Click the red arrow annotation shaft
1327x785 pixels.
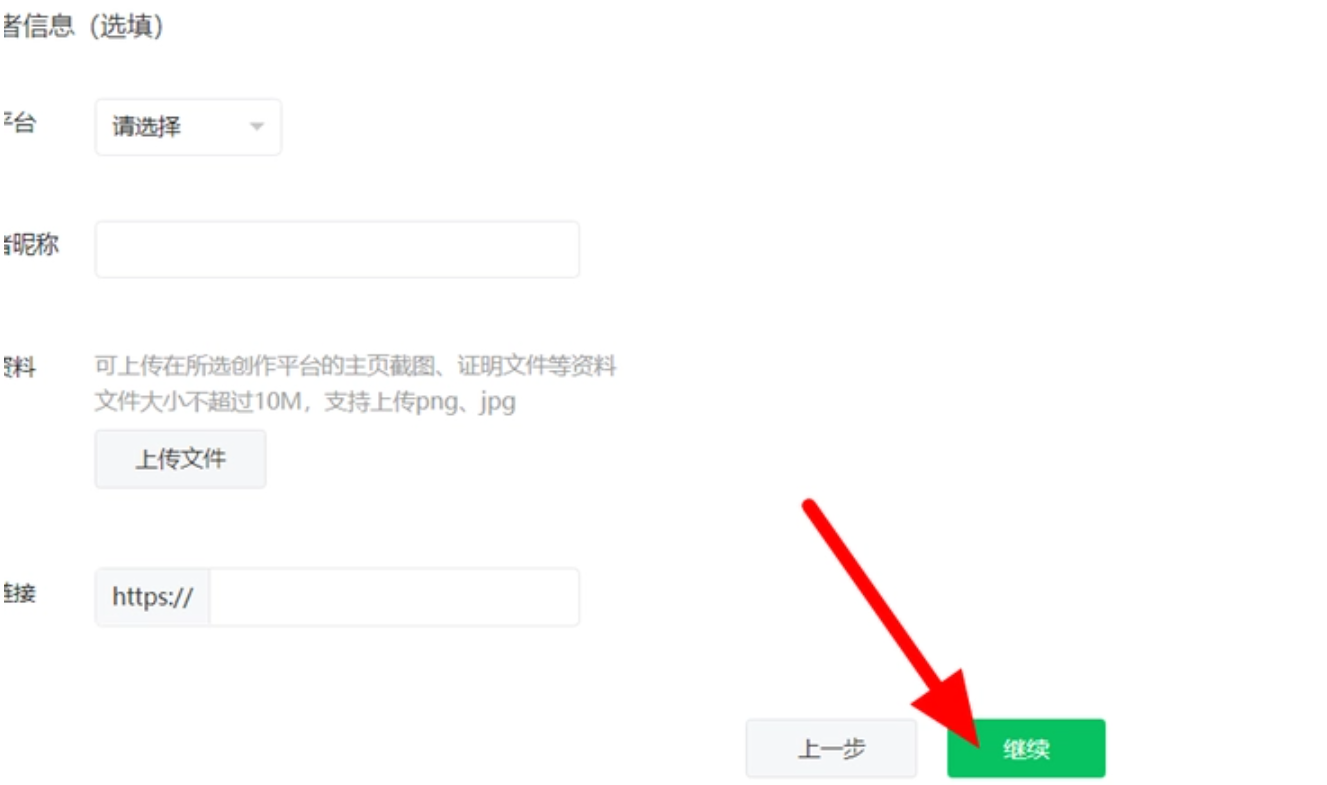[866, 588]
